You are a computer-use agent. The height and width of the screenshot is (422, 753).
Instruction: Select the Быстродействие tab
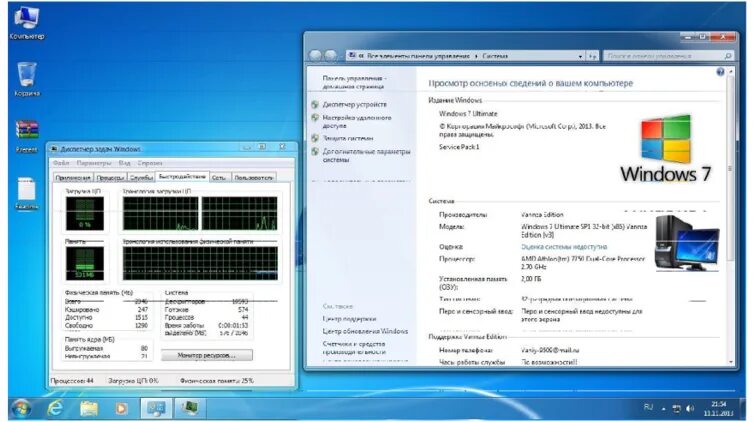(182, 177)
